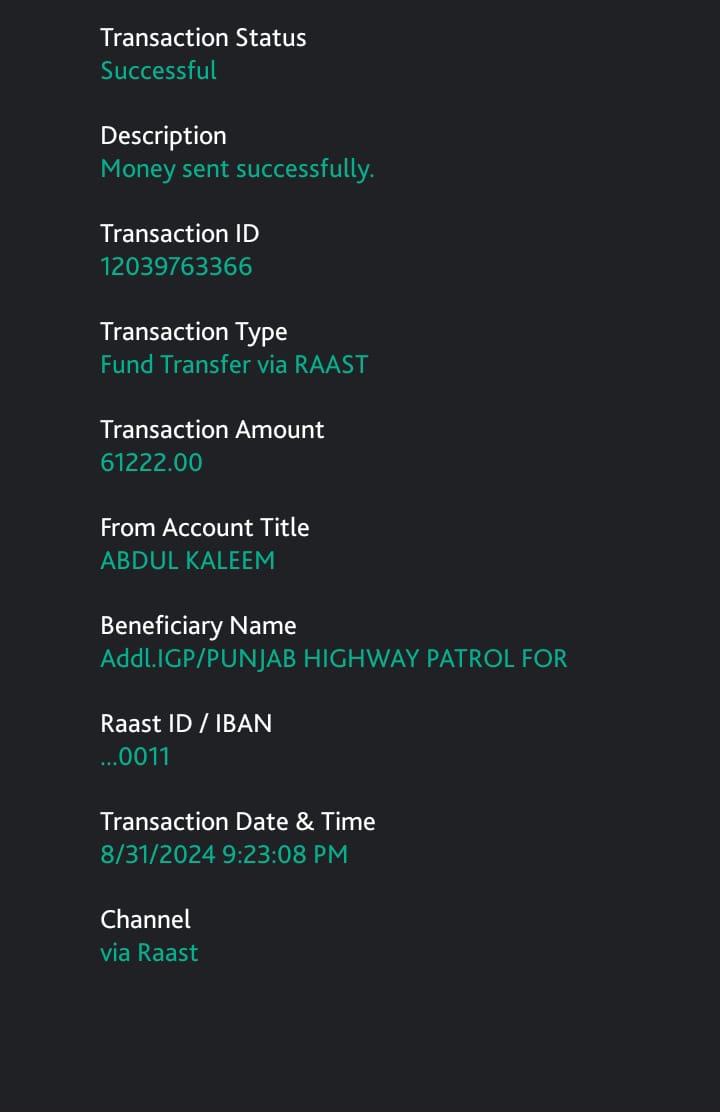Select the timestamp 8/31/2024 9:23:08 PM
This screenshot has height=1112, width=720.
pos(224,855)
